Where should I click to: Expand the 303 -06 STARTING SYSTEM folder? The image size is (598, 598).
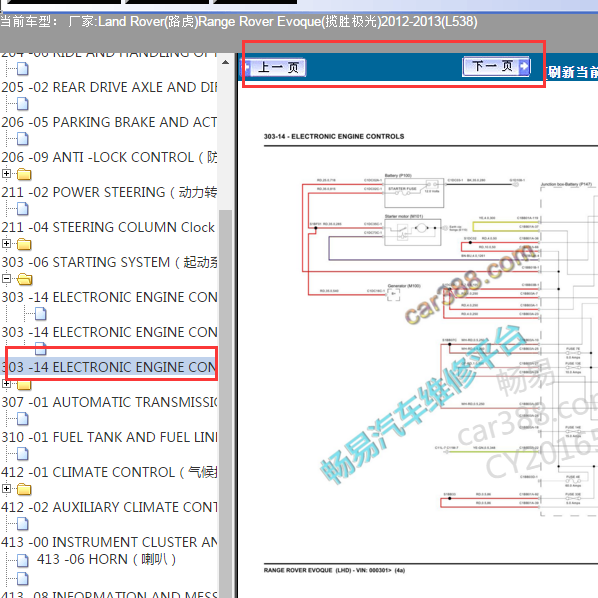(6, 243)
